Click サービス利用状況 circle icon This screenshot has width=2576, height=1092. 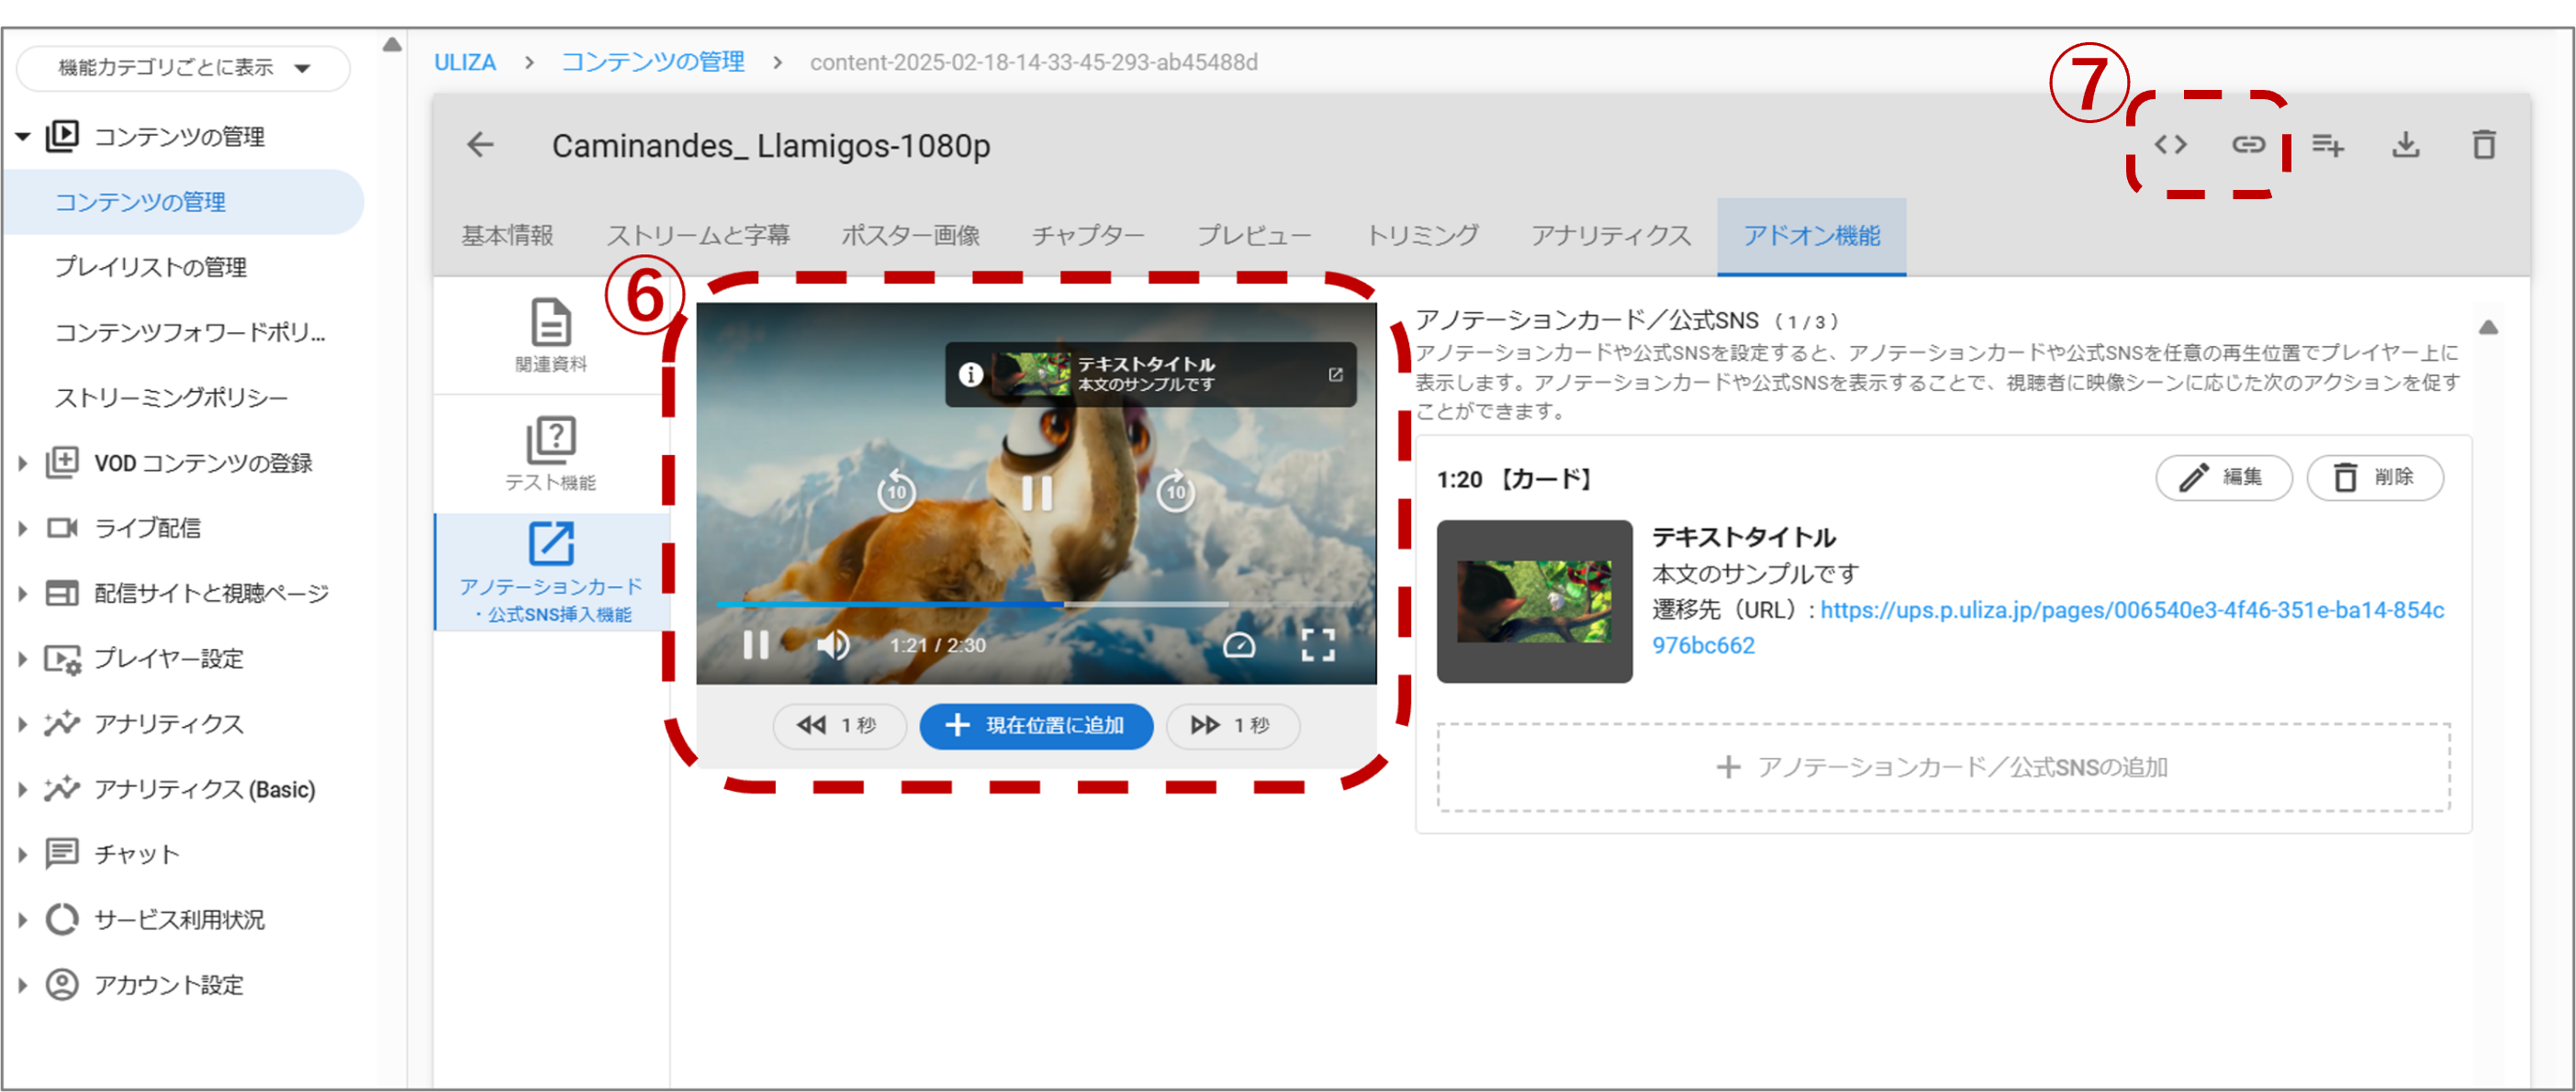(x=62, y=920)
